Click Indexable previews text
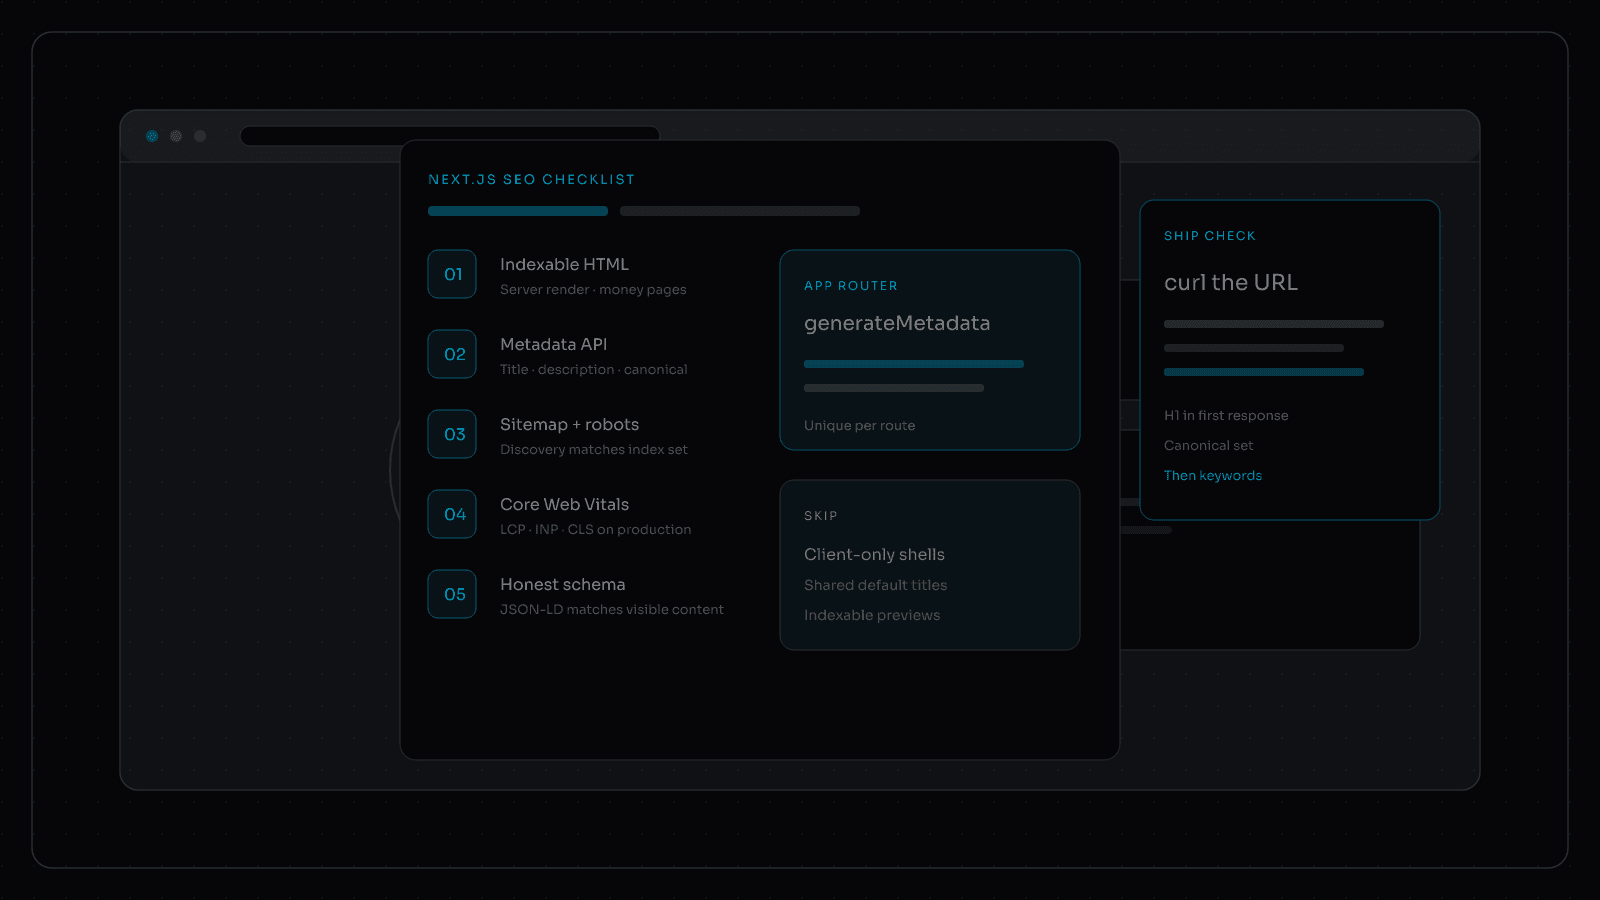Viewport: 1600px width, 900px height. [872, 615]
